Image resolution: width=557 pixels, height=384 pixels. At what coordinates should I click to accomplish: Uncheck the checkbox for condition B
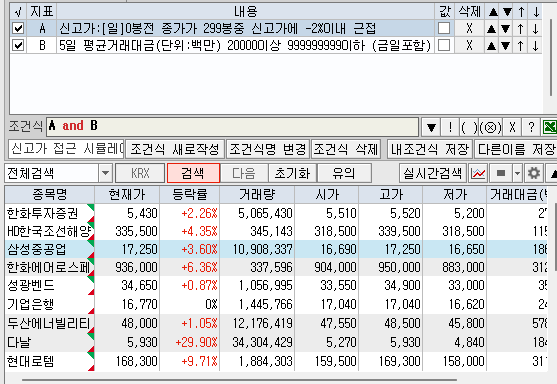tap(18, 45)
